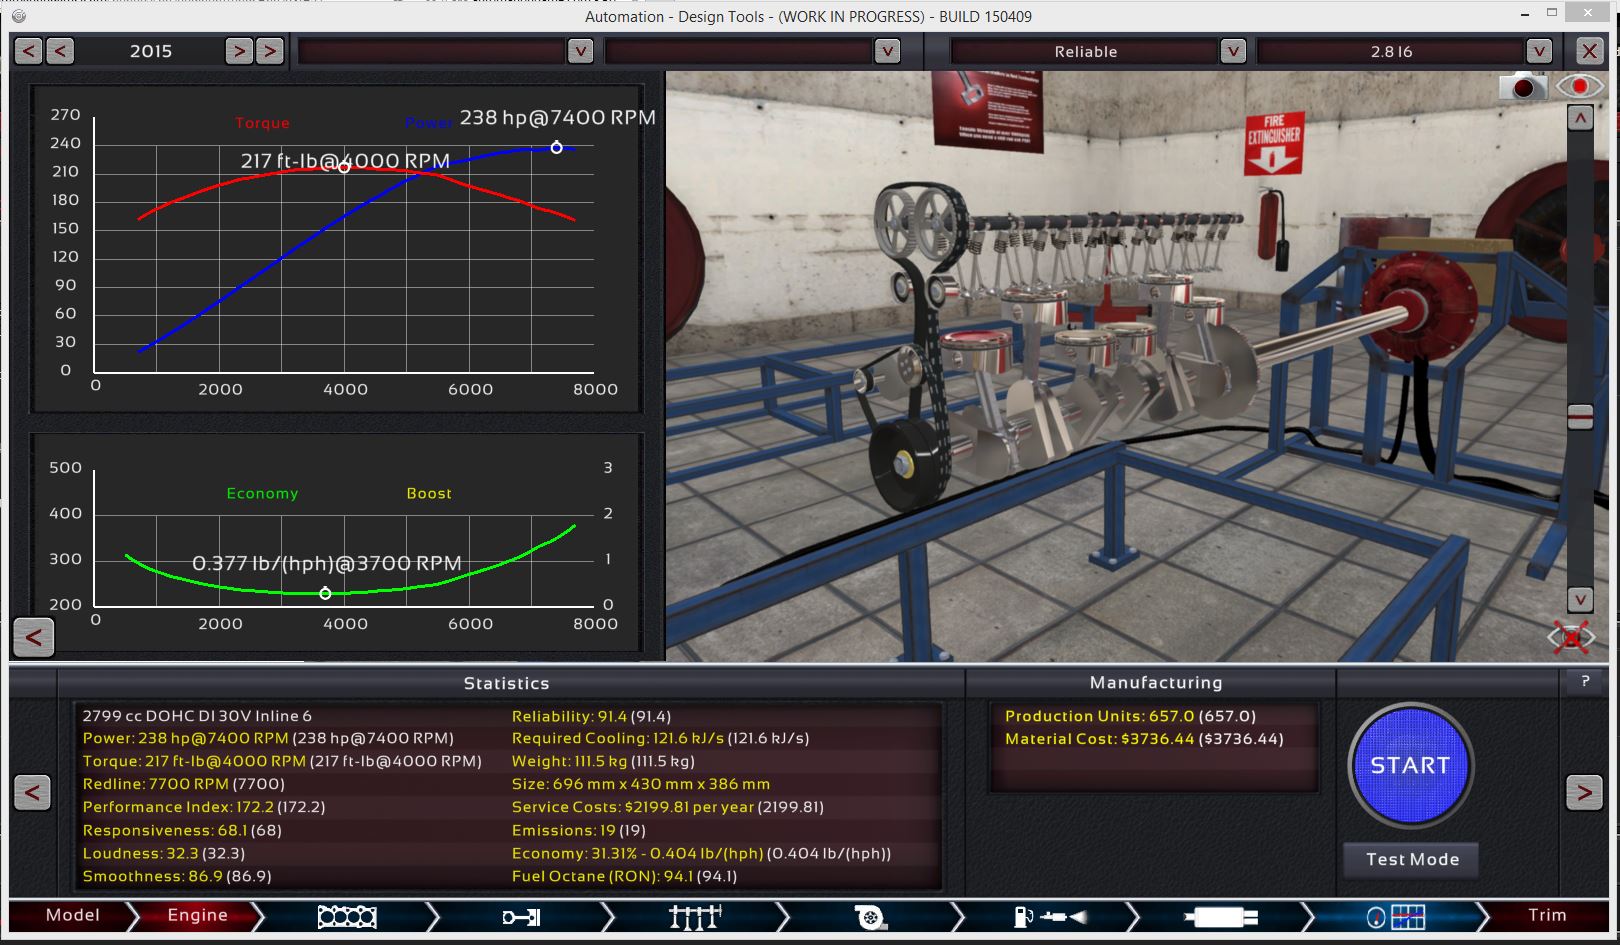Open the exhaust muffler tab icon
The height and width of the screenshot is (945, 1620).
point(1221,916)
